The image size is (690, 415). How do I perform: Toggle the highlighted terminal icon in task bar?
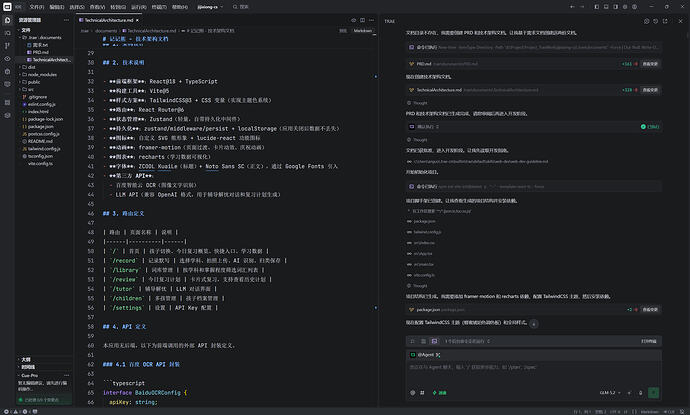coord(434,341)
